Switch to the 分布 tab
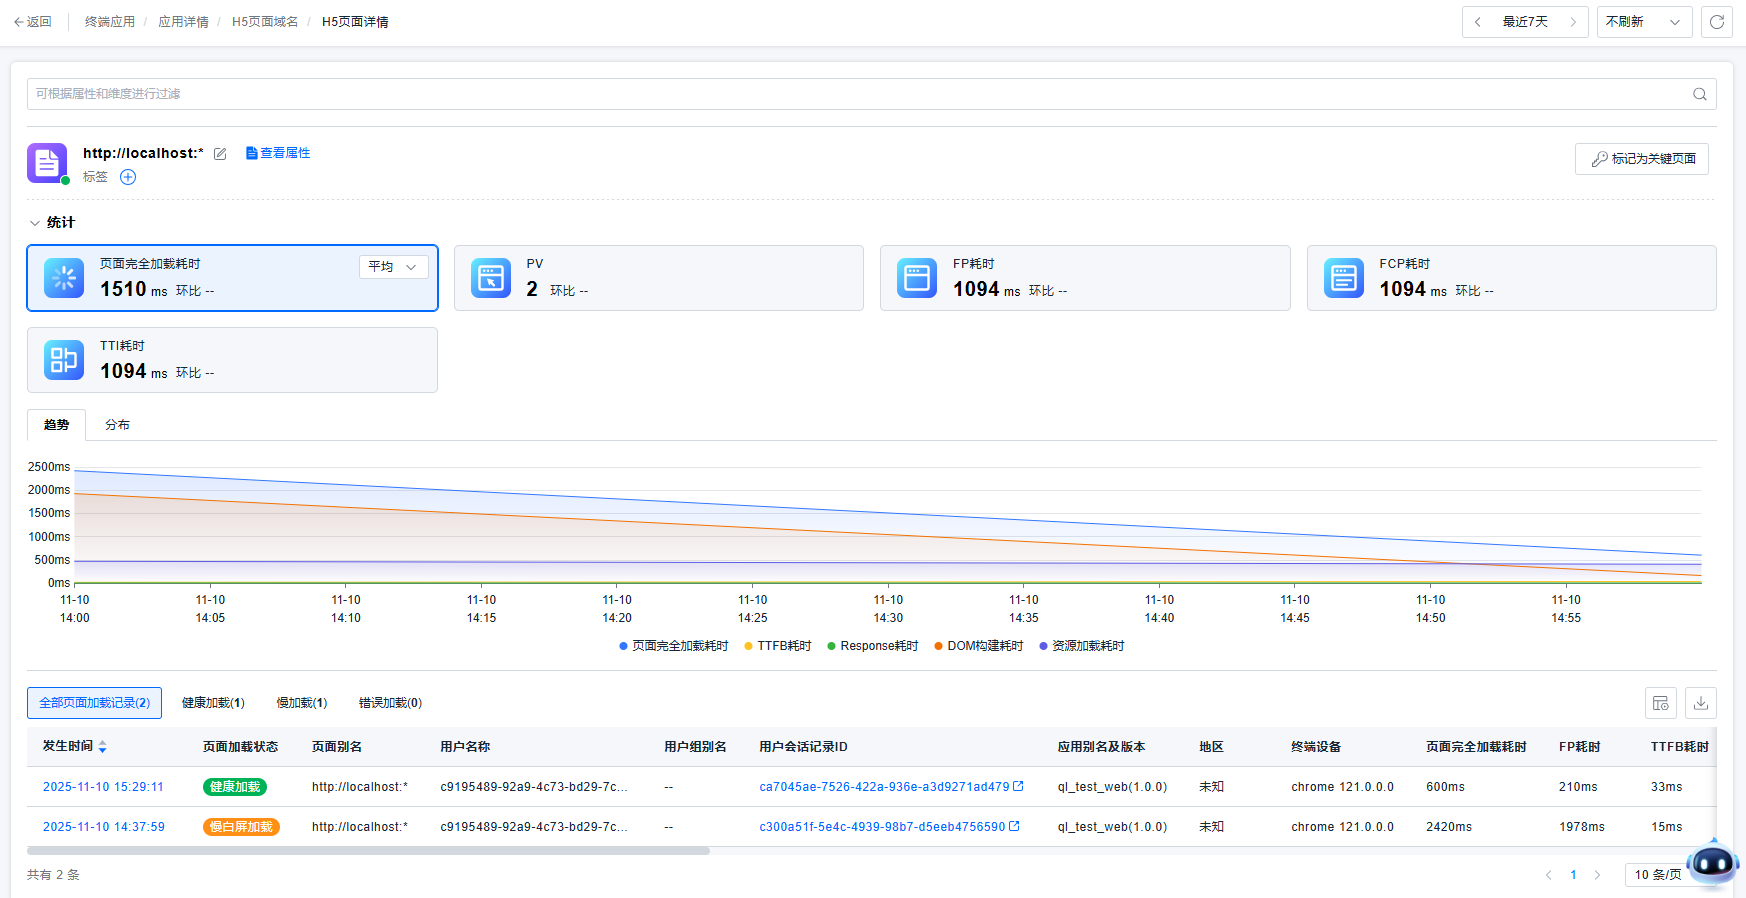 [117, 425]
